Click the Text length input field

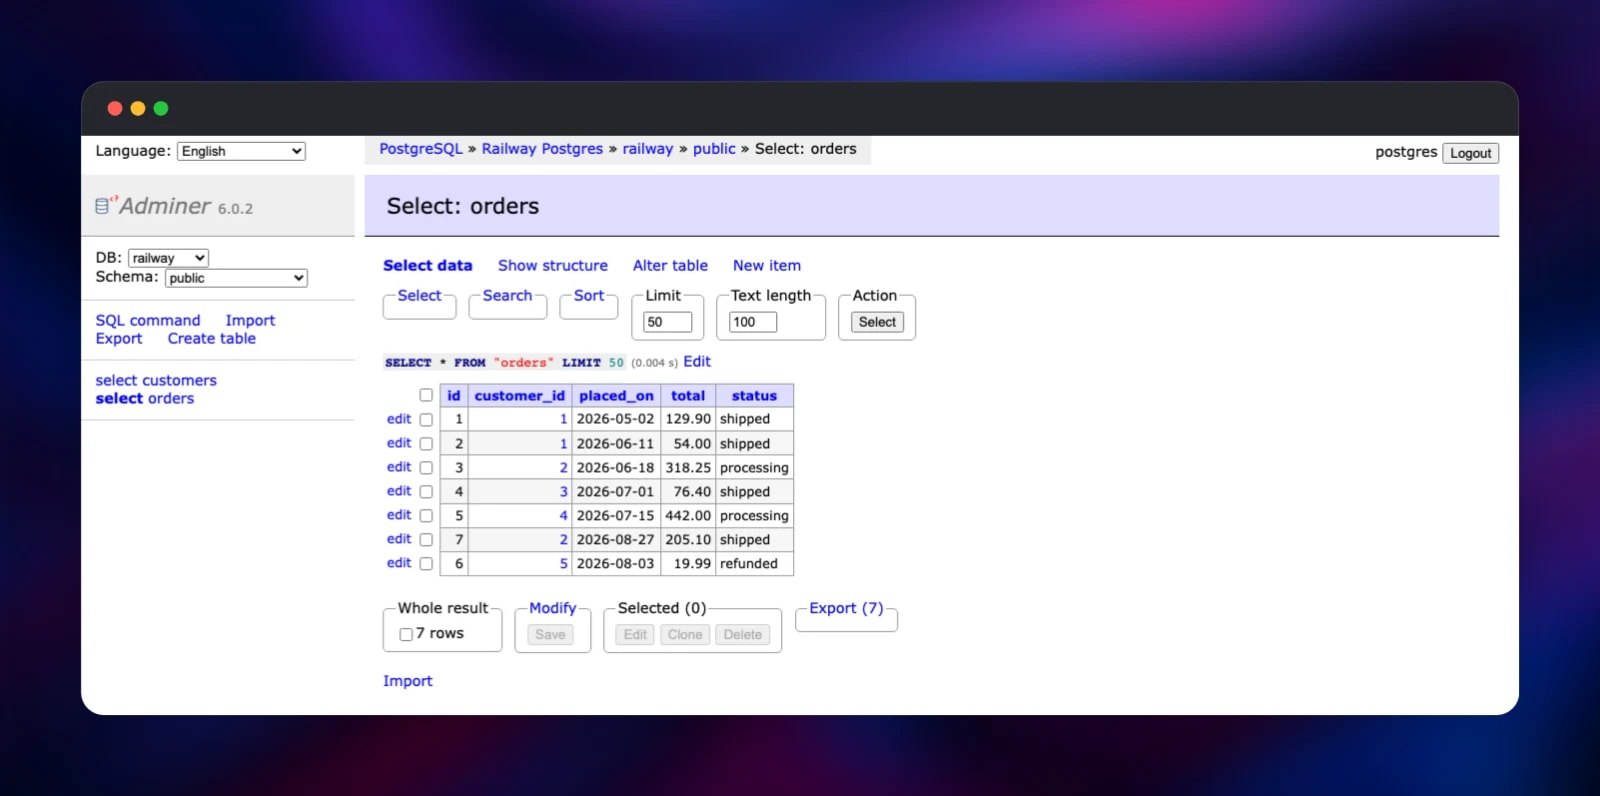(x=753, y=322)
